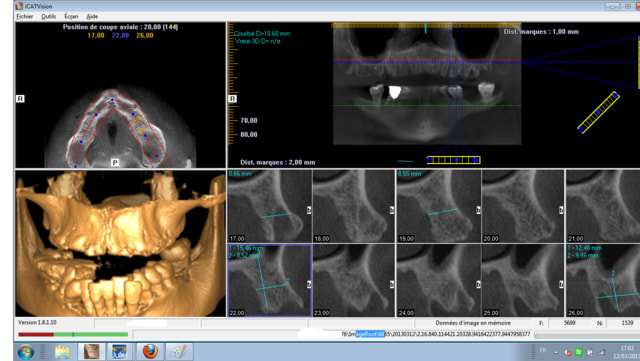Open Windows Explorer from the taskbar

(x=62, y=352)
